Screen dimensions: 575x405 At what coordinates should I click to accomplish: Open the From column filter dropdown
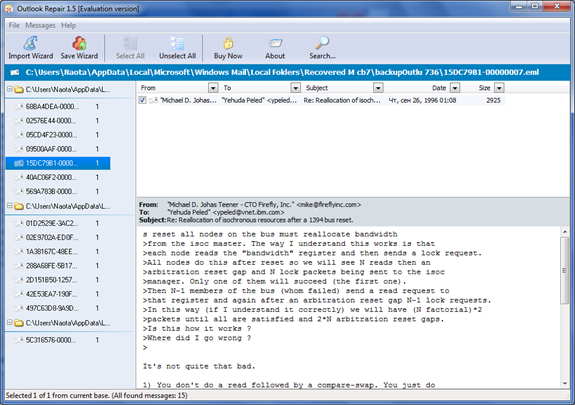point(213,88)
